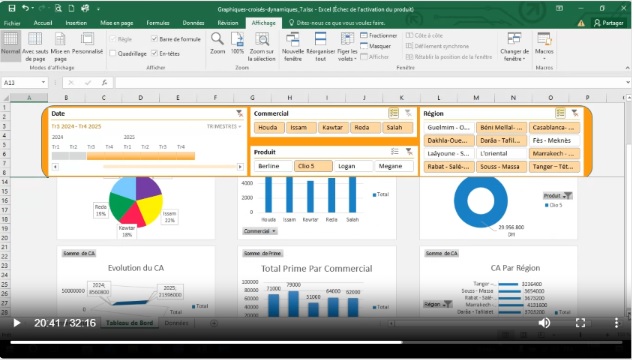Click the Save icon in quick access toolbar

point(12,8)
